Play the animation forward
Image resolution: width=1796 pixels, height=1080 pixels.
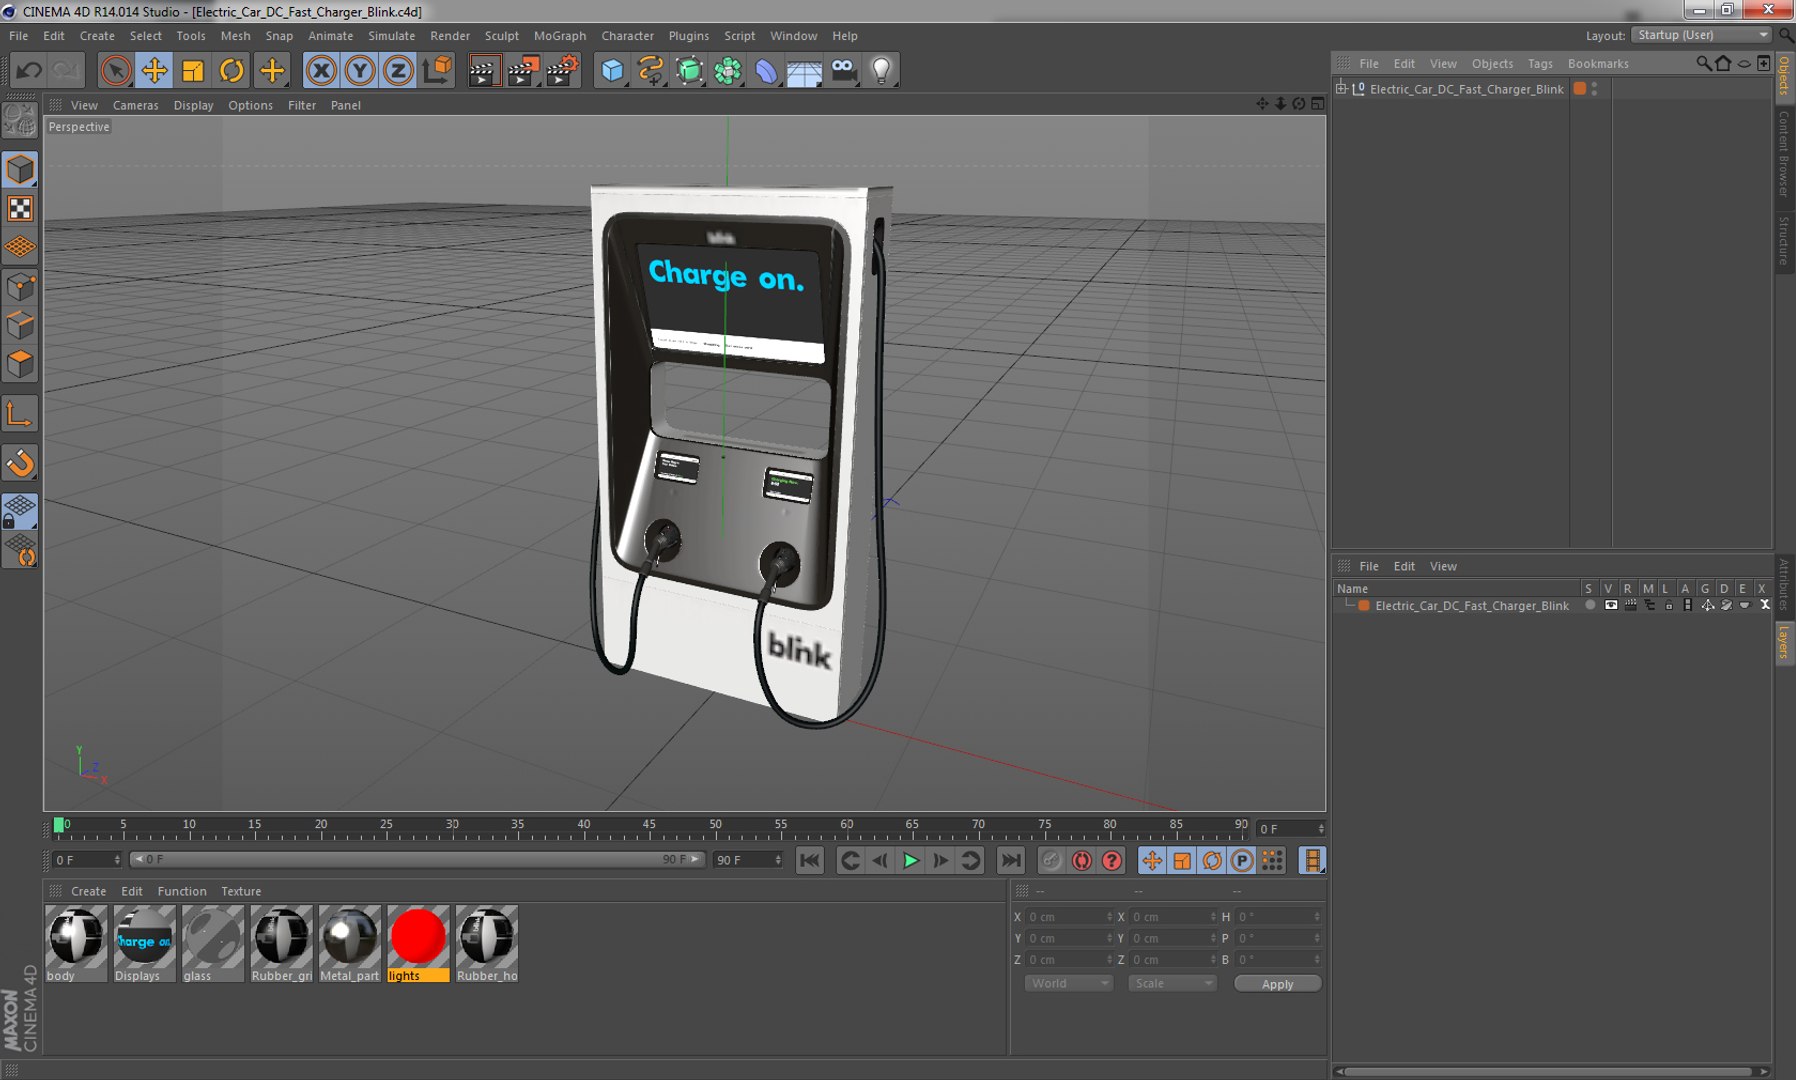coord(910,861)
